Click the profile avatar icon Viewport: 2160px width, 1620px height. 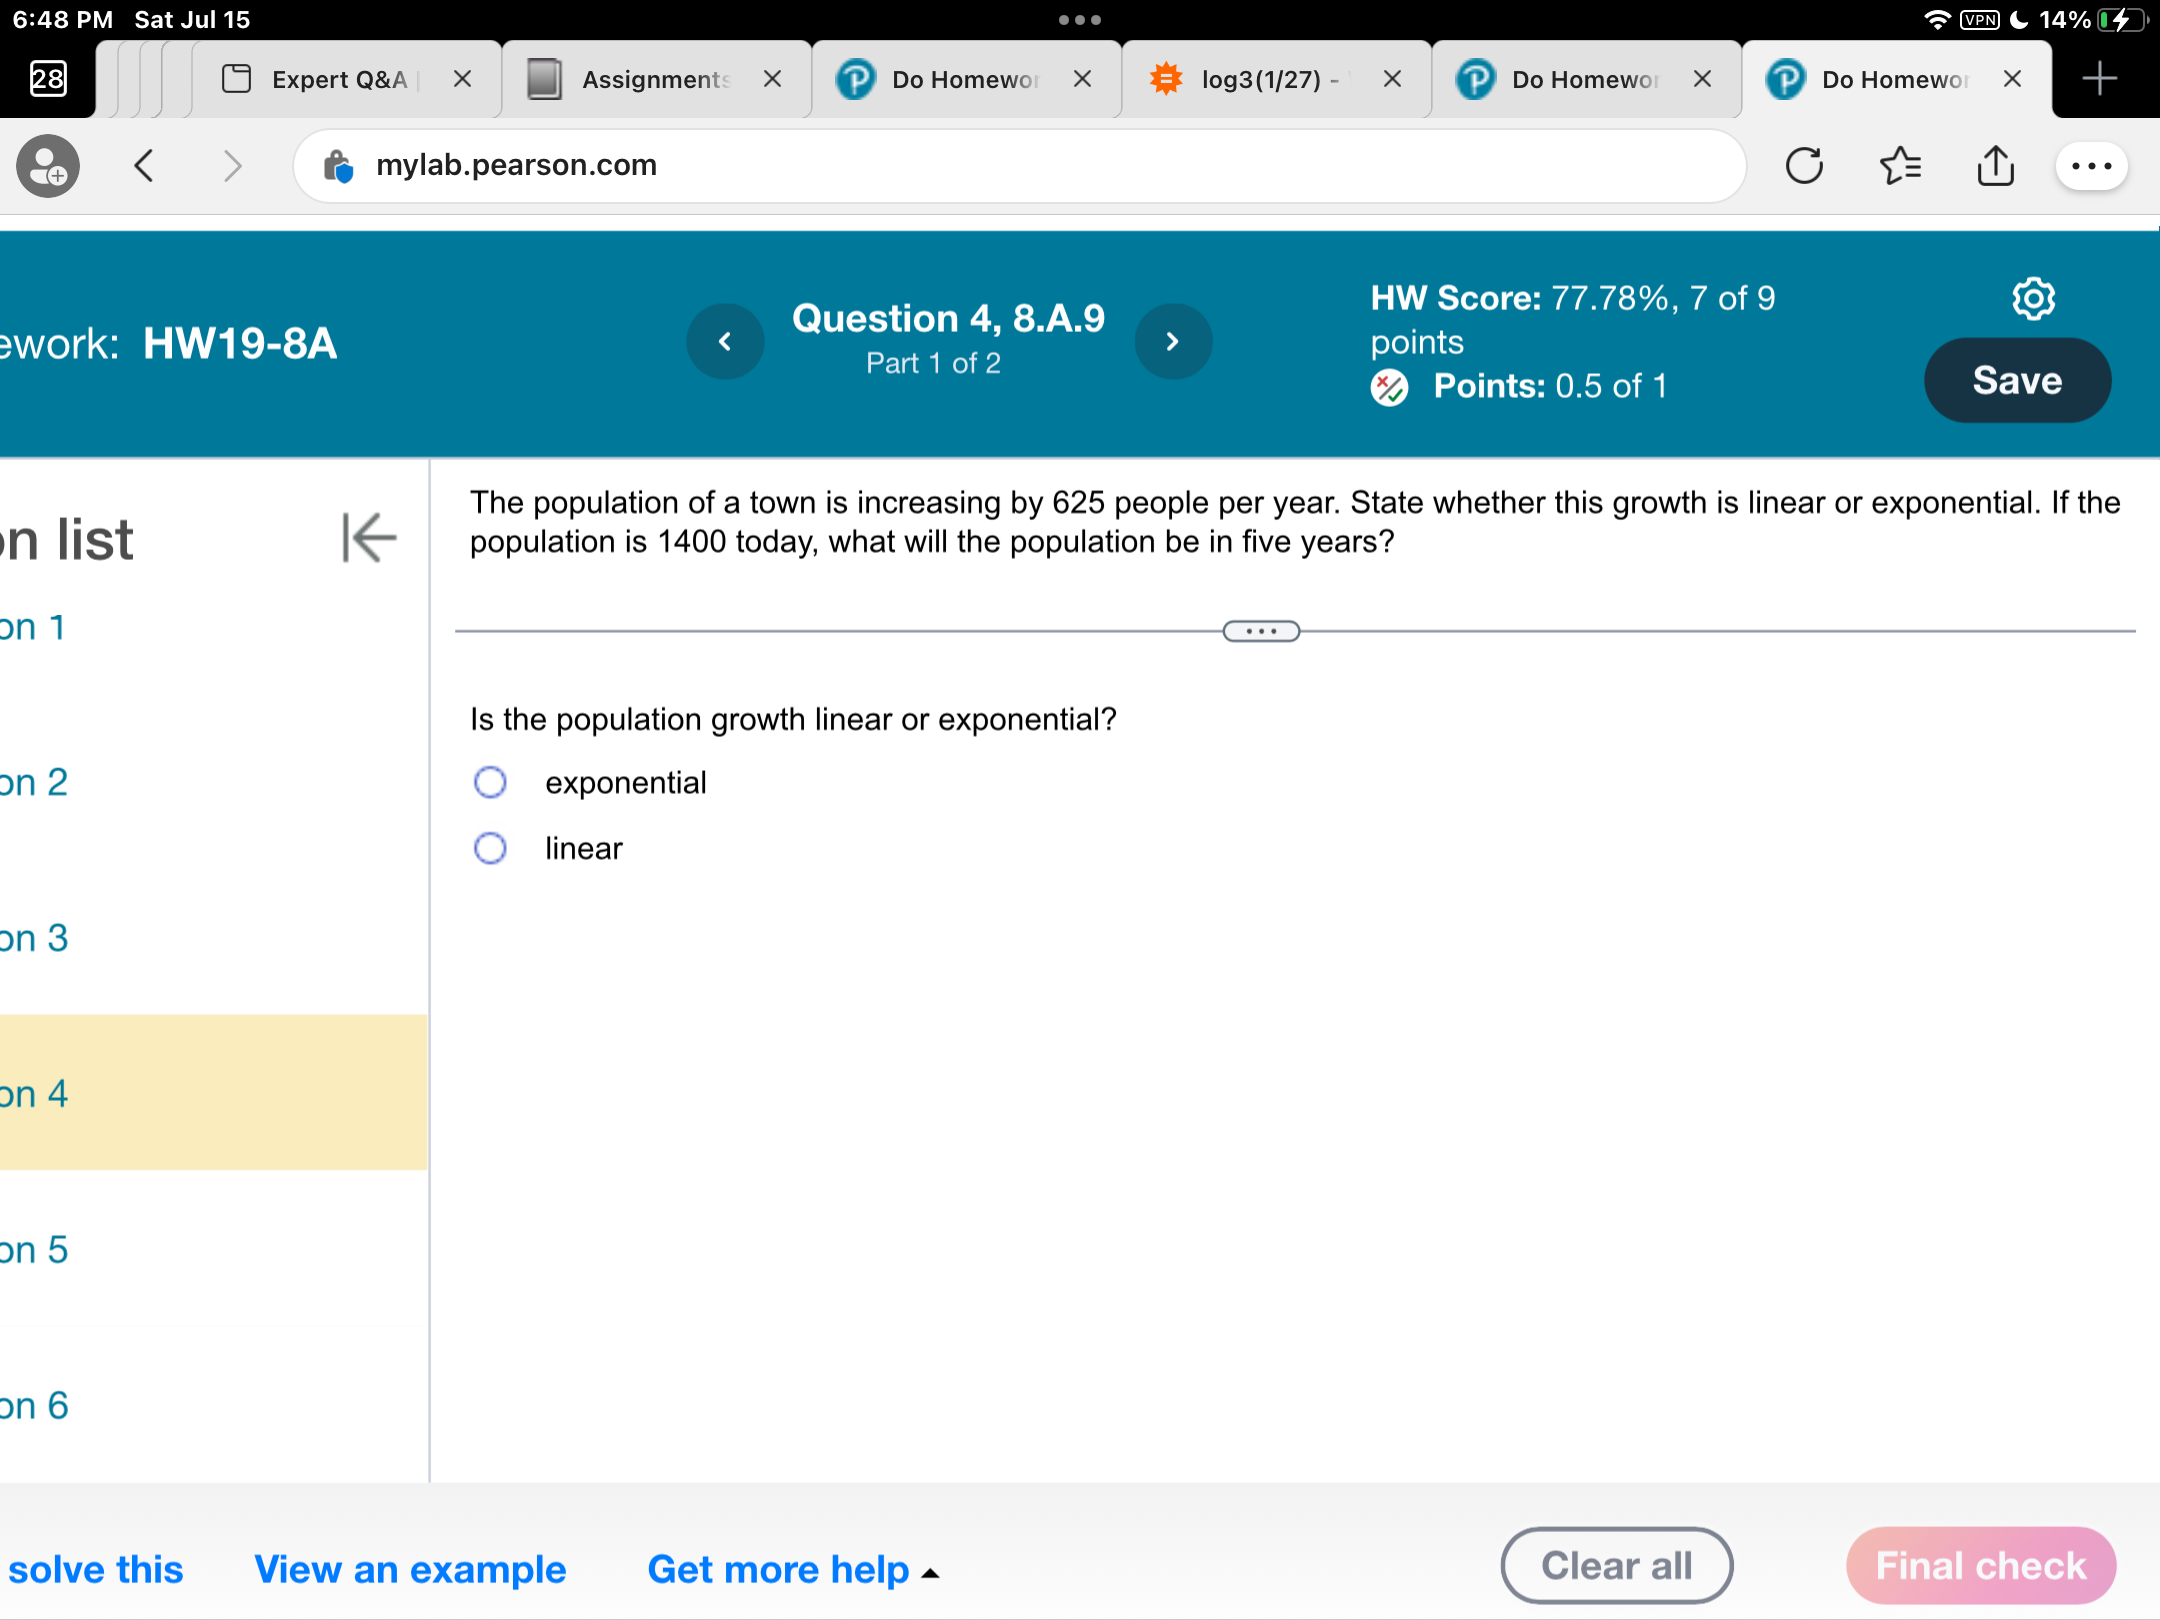[x=48, y=166]
